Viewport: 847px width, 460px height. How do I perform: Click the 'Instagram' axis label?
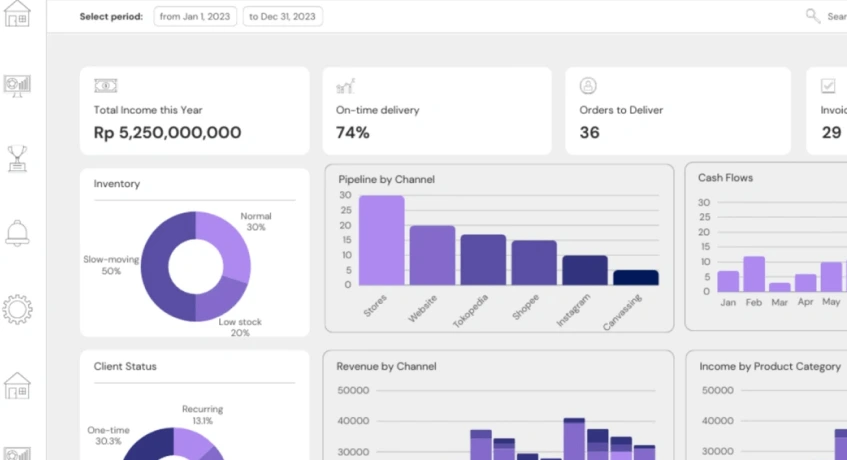pyautogui.click(x=573, y=310)
